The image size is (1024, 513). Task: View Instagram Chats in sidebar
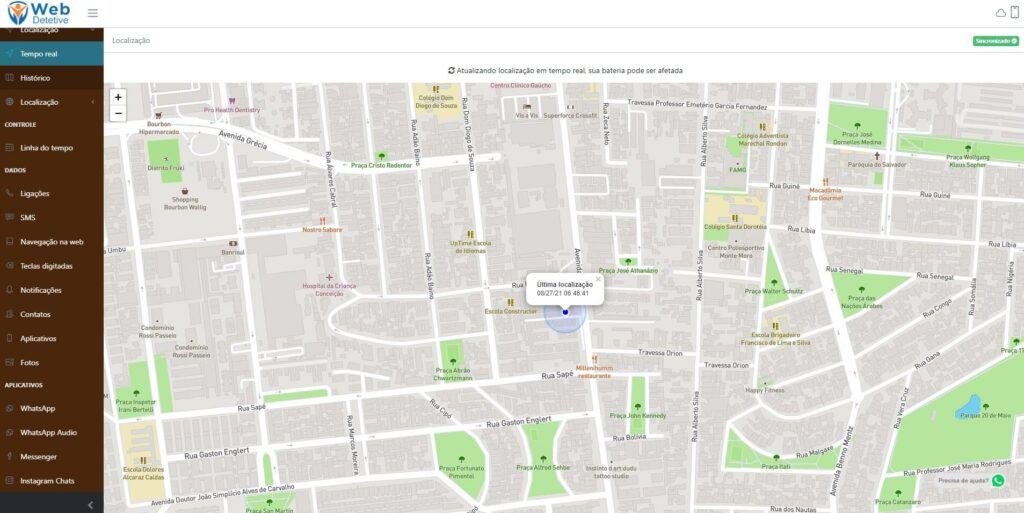(x=47, y=481)
